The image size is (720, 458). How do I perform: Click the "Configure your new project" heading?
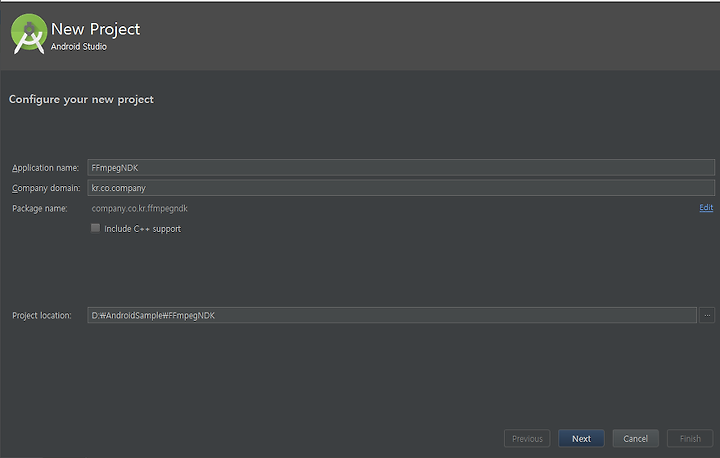click(x=81, y=100)
